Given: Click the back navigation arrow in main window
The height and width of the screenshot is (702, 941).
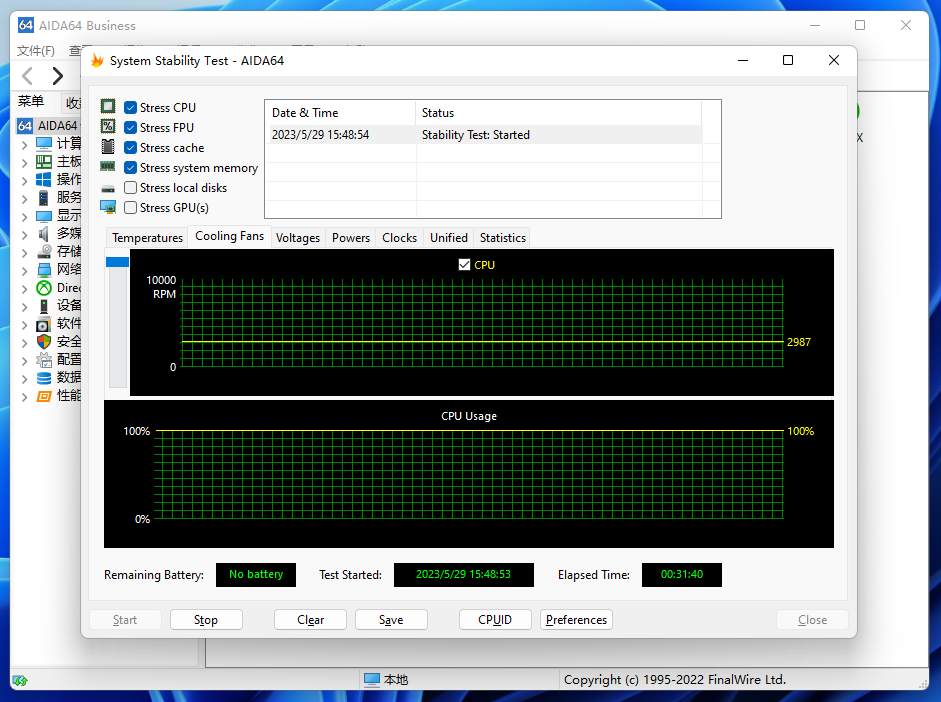Looking at the screenshot, I should point(27,76).
